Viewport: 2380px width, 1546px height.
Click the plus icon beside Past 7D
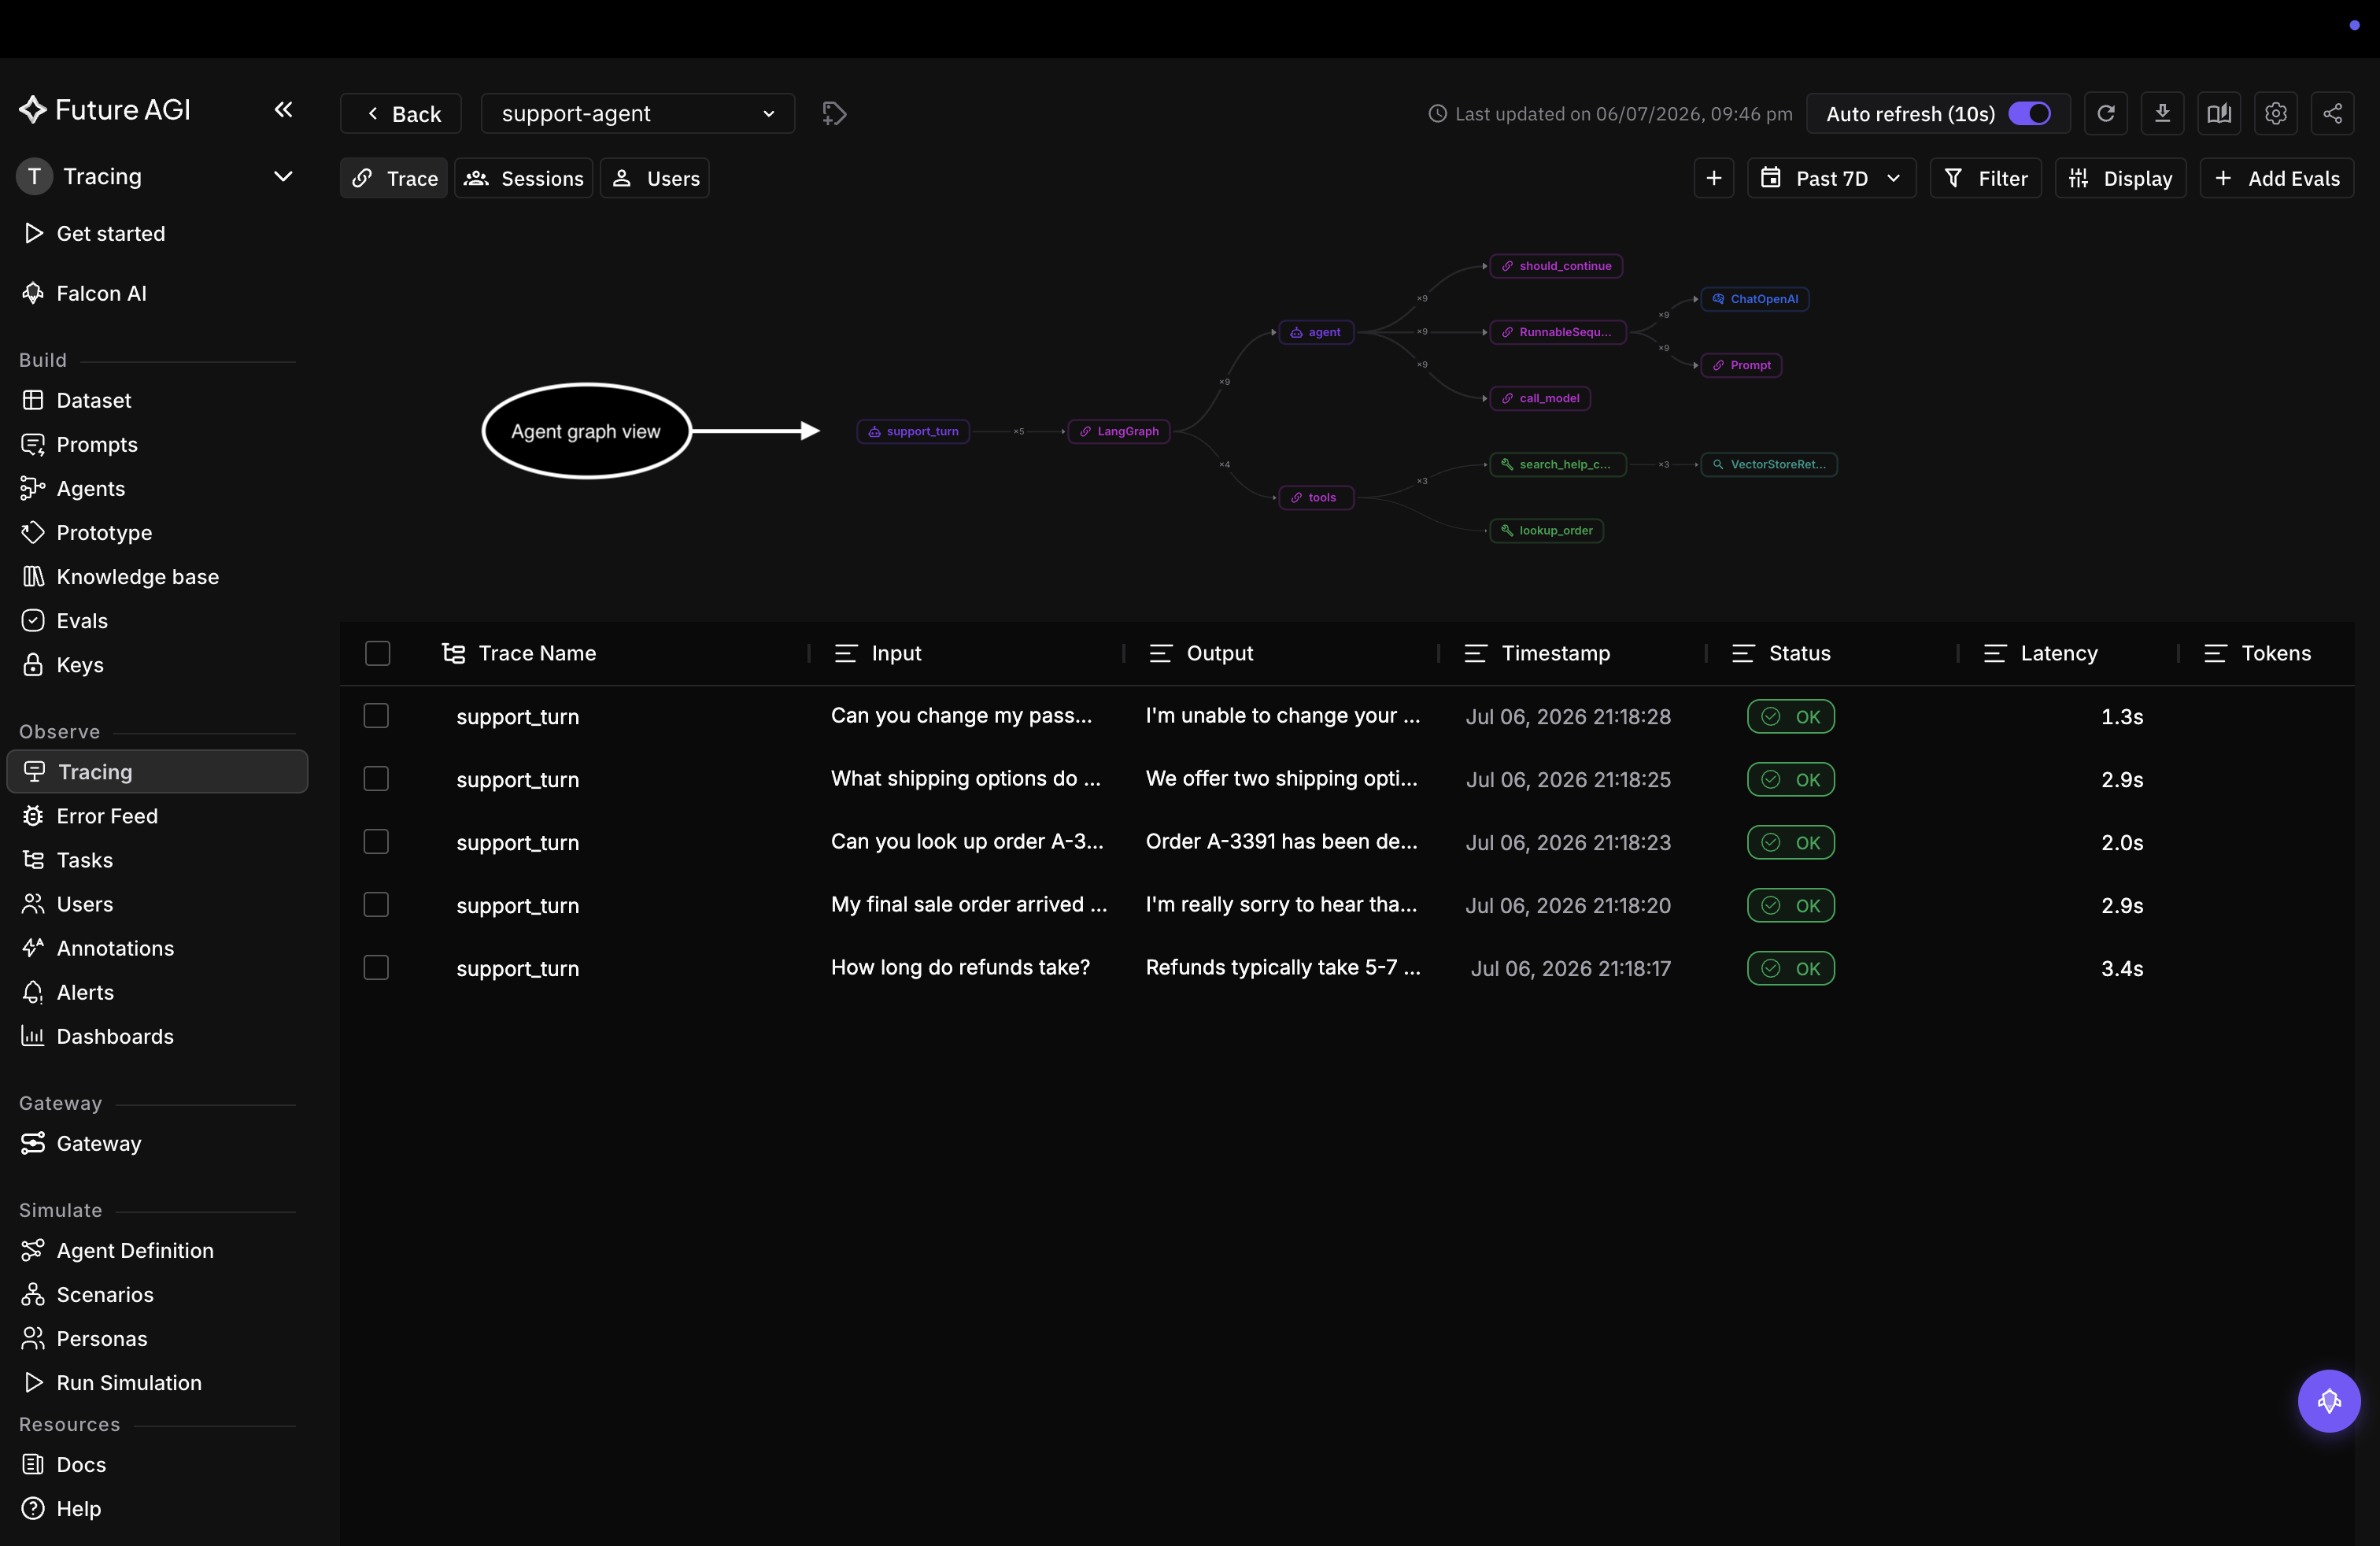tap(1713, 178)
